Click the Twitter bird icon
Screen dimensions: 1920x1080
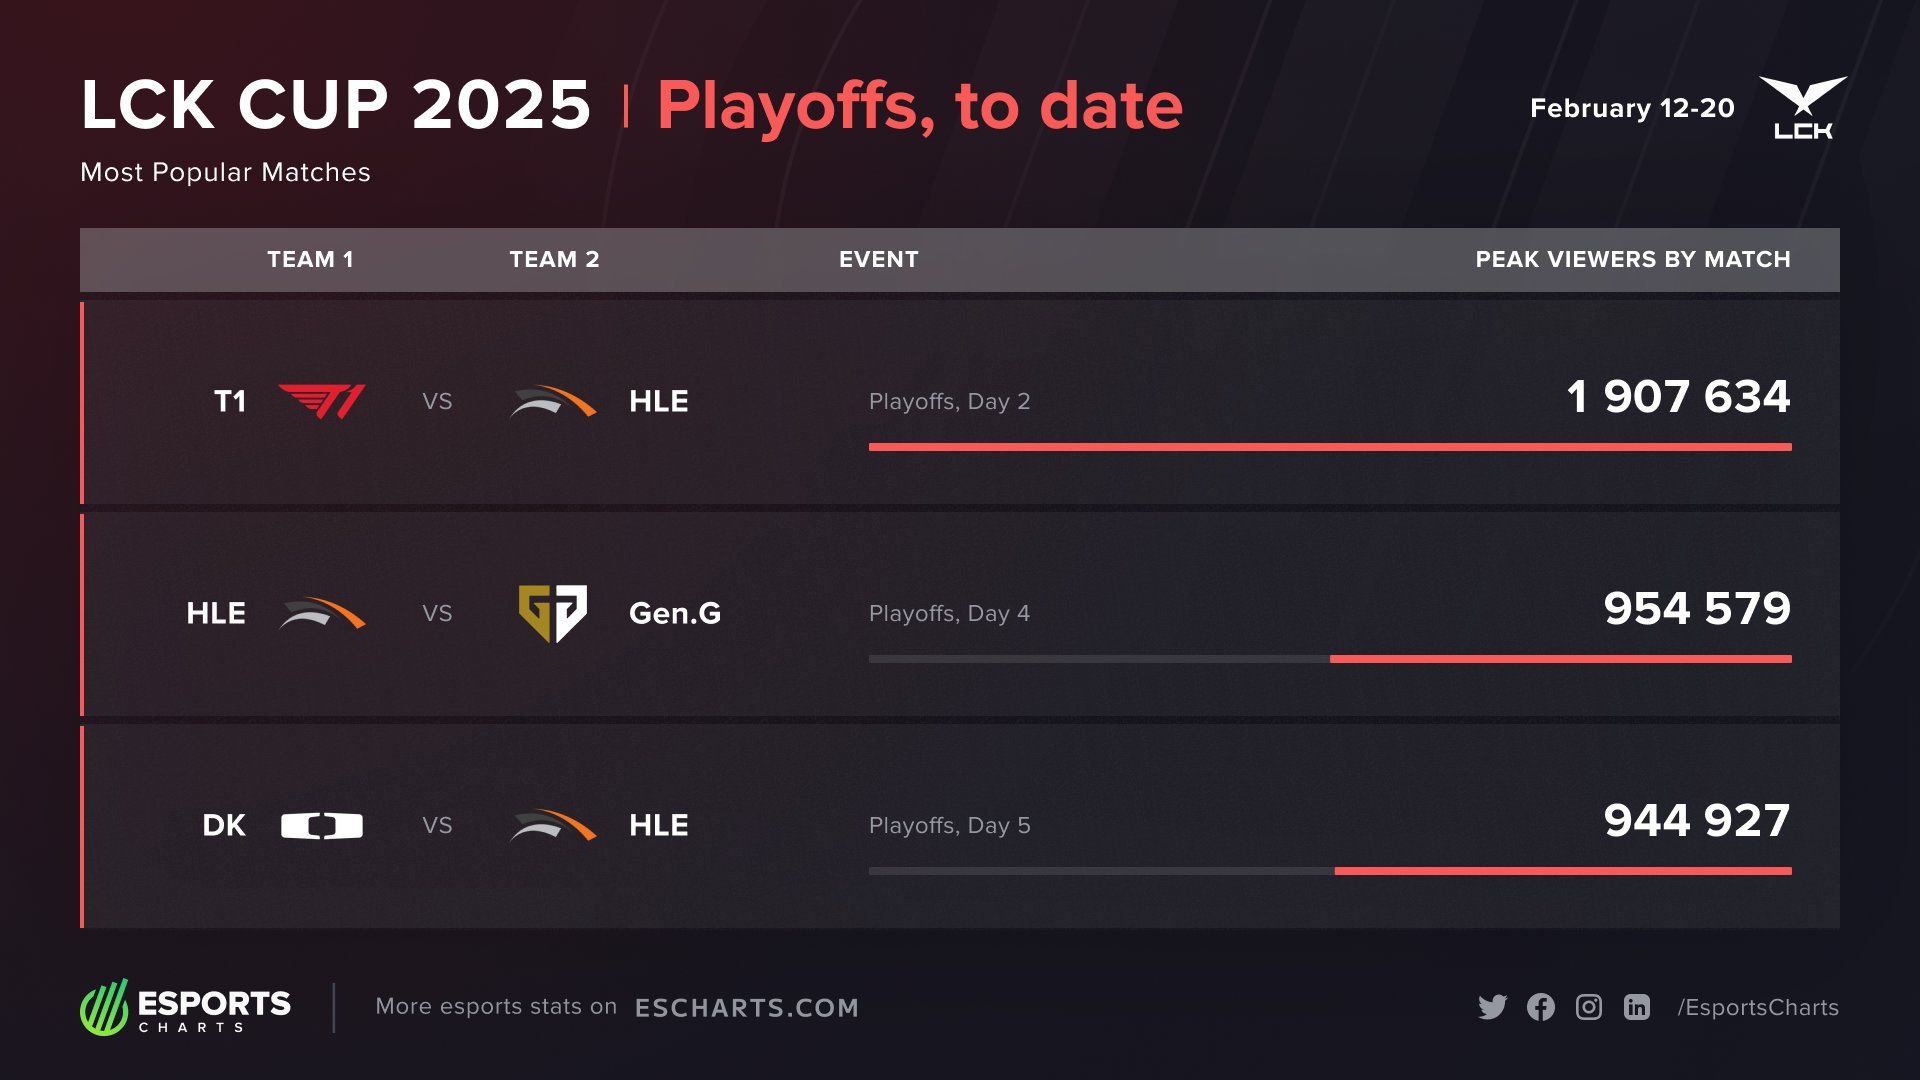tap(1492, 1007)
